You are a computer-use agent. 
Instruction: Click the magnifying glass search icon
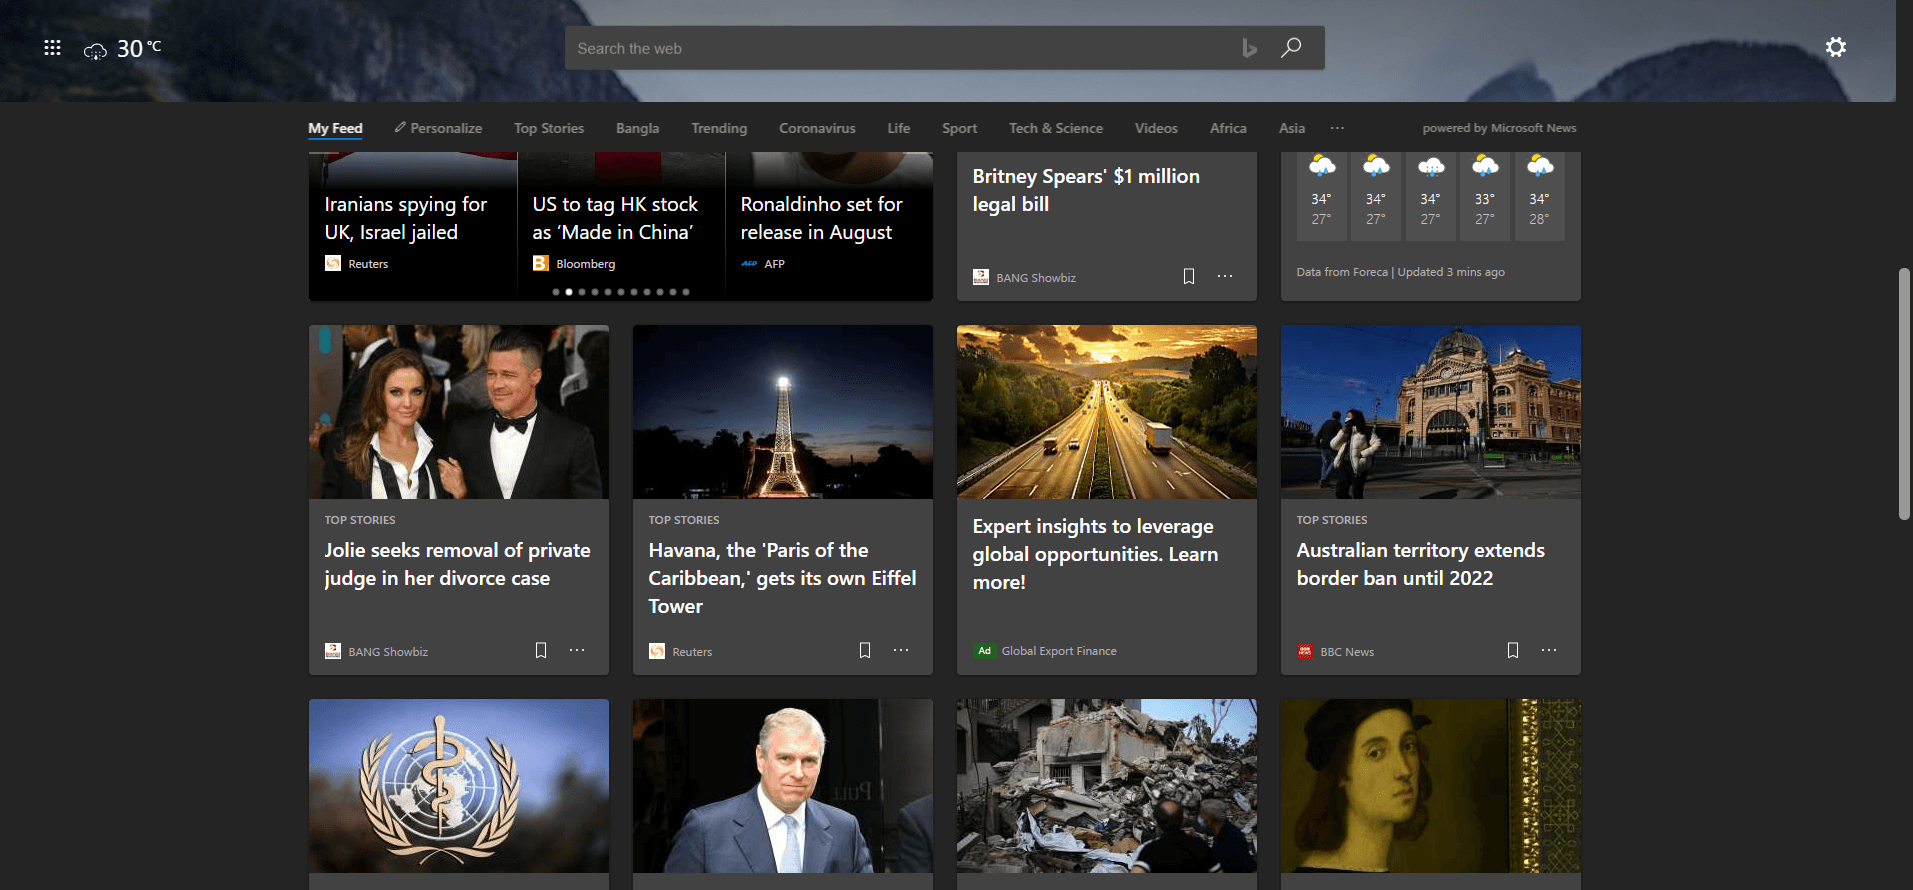[1291, 48]
